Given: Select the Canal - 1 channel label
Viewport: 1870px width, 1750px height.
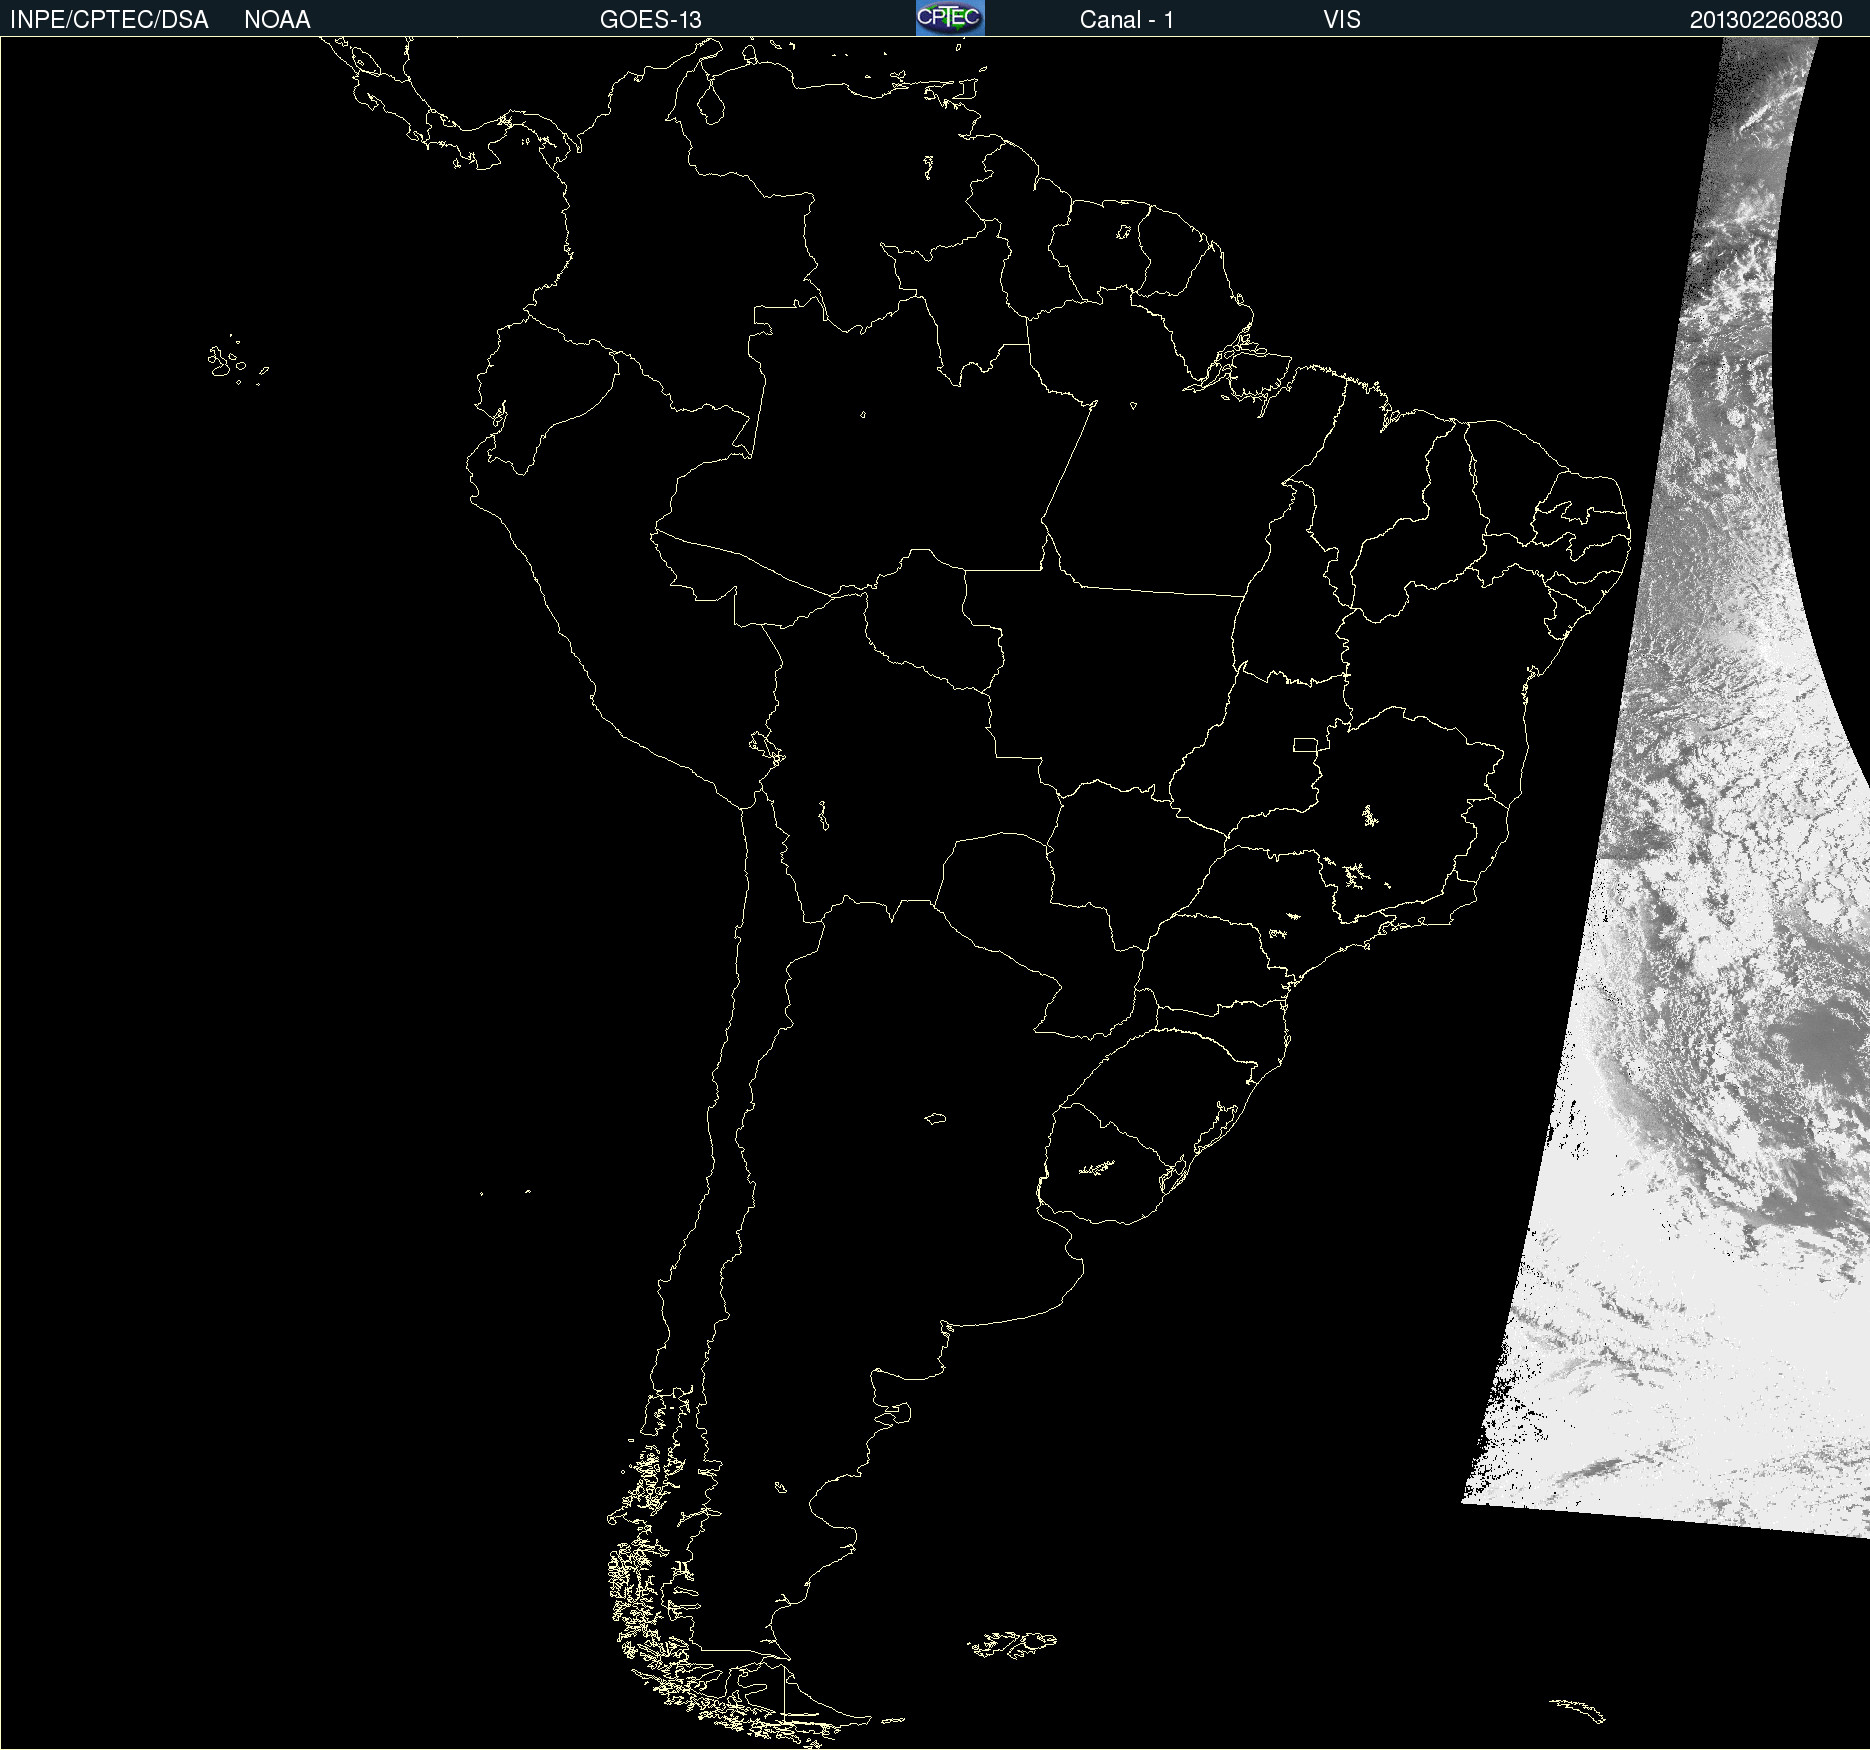Looking at the screenshot, I should point(1126,20).
